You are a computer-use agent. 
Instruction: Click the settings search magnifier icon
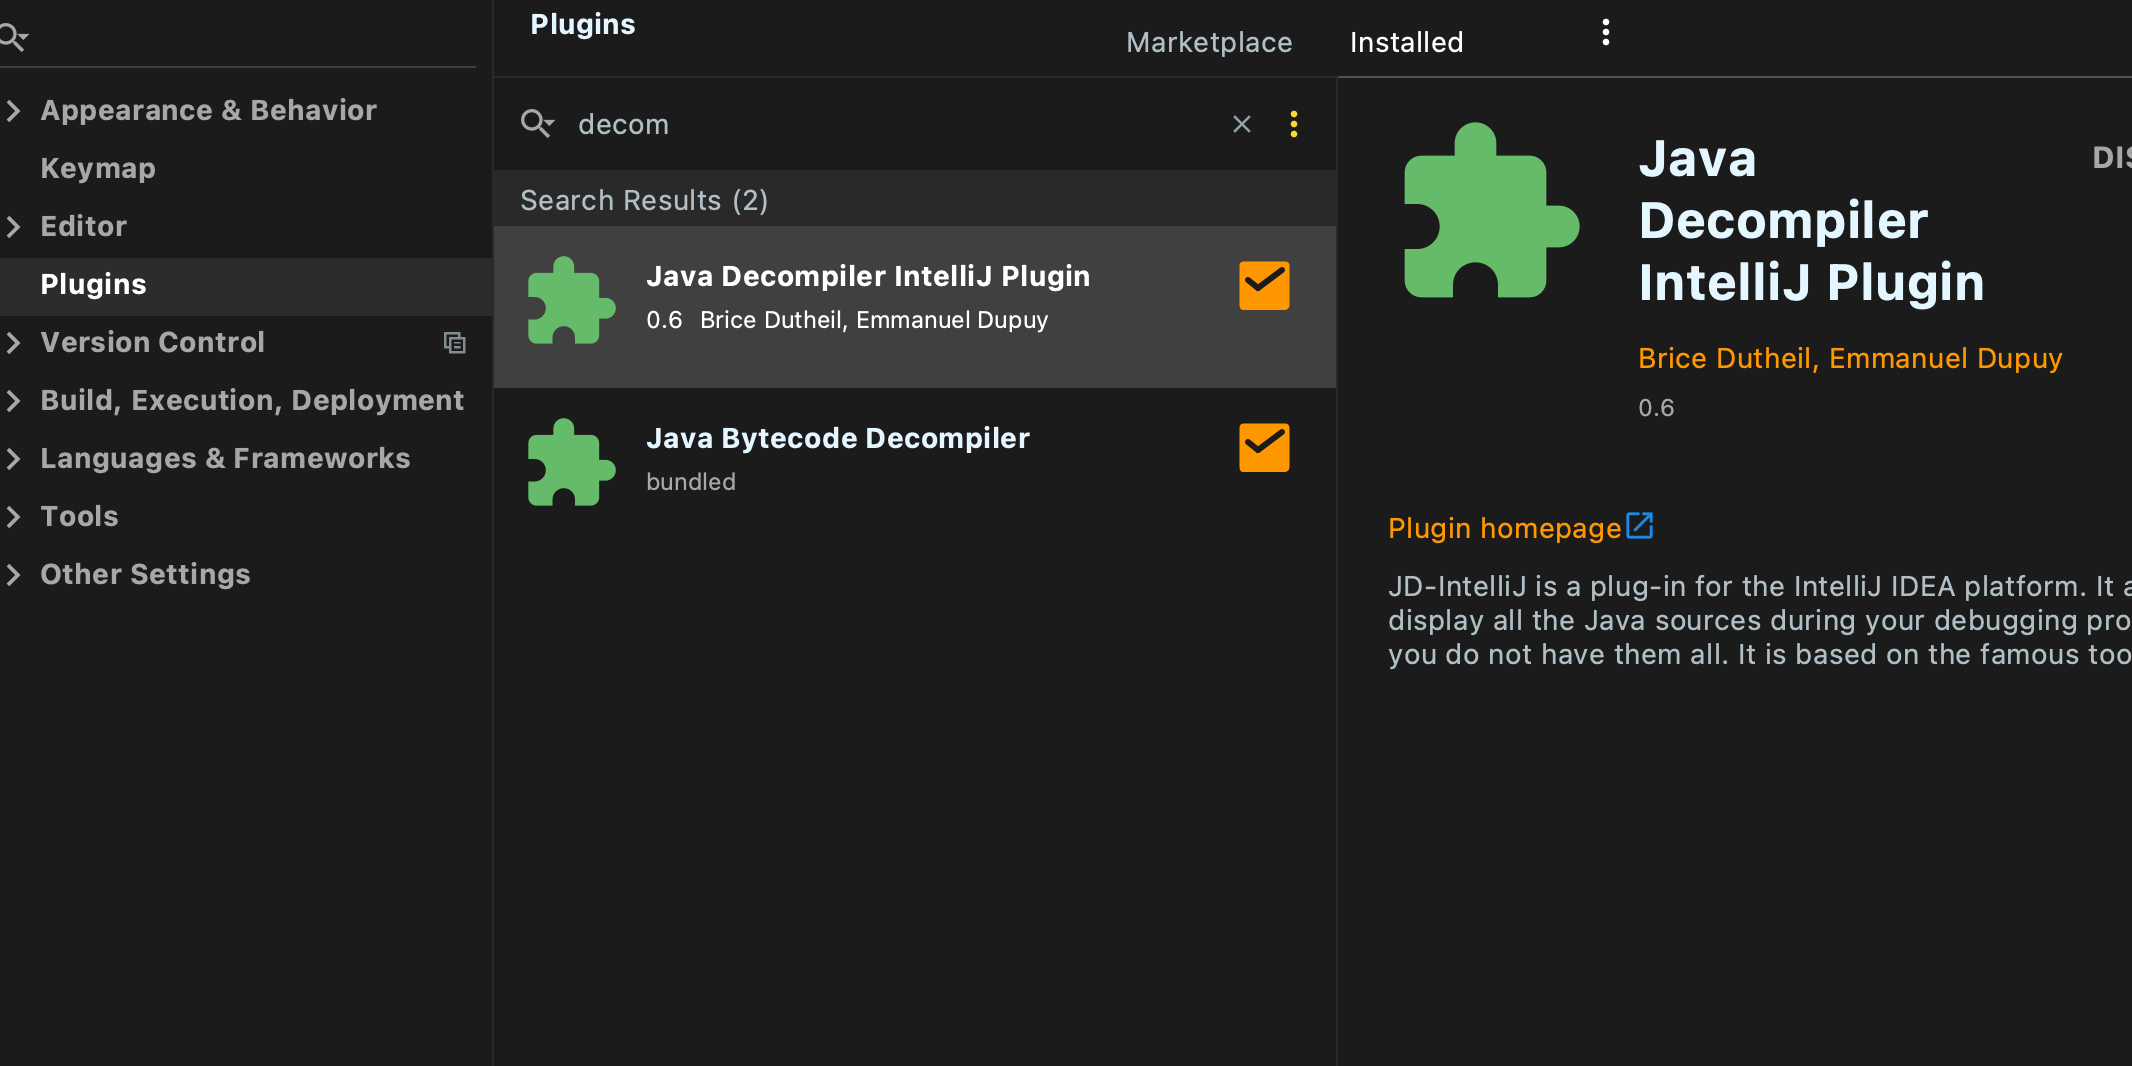13,38
